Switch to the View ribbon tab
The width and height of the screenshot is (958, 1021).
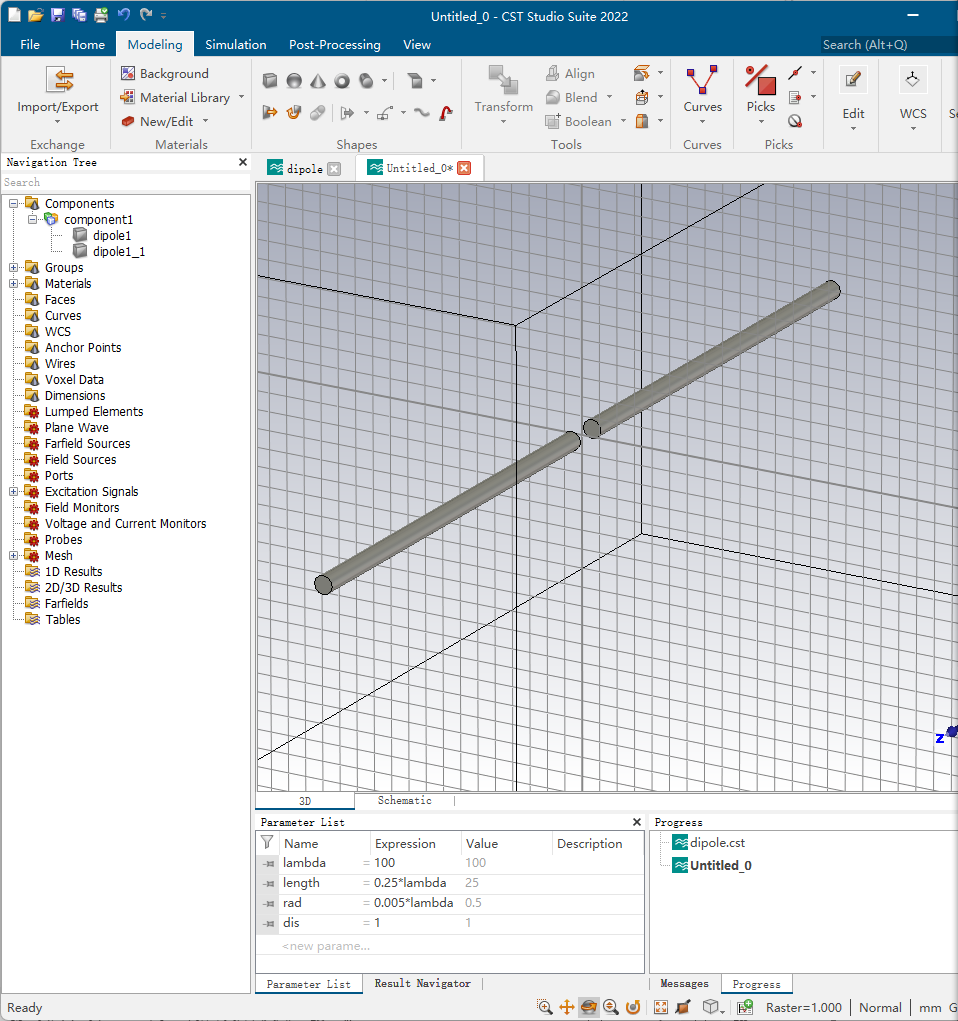(x=417, y=44)
